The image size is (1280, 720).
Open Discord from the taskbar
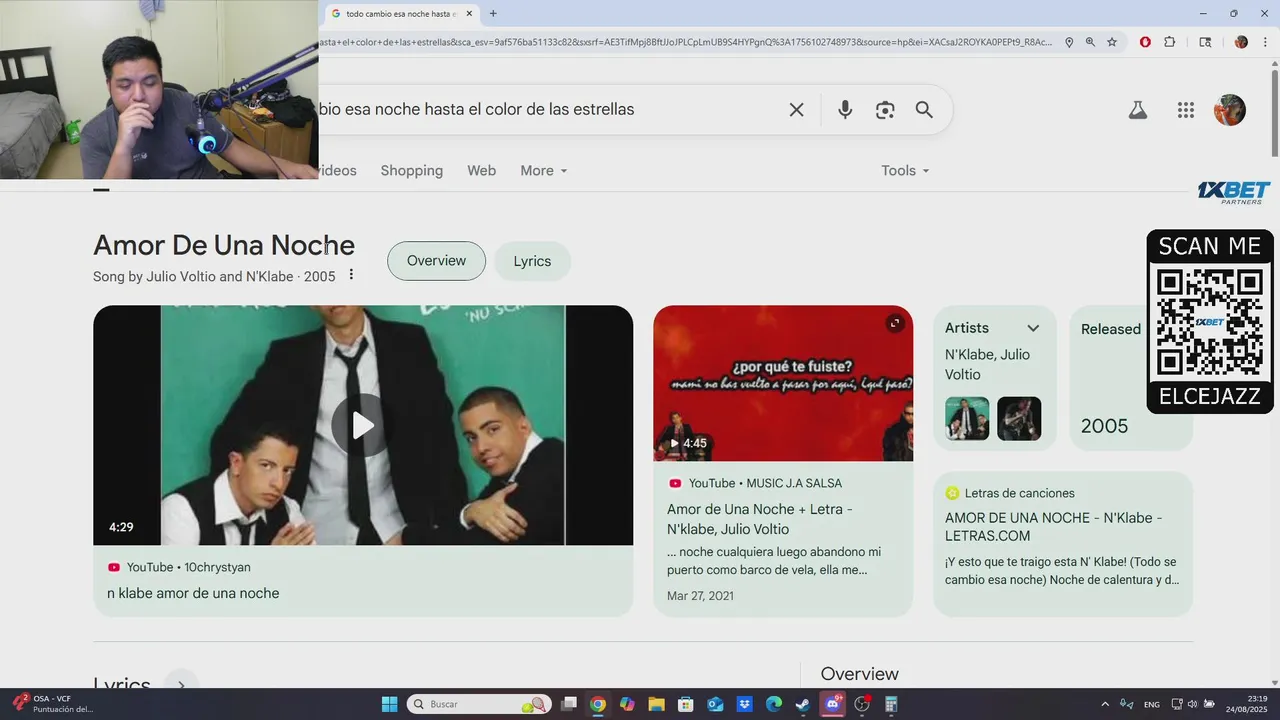(832, 704)
